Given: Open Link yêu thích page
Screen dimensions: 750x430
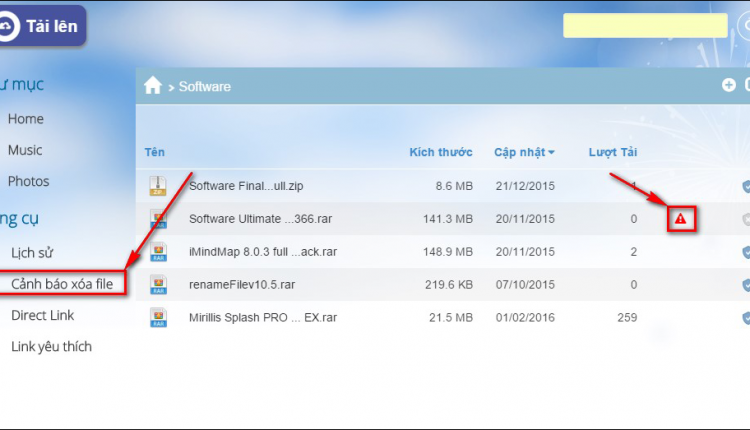Looking at the screenshot, I should coord(51,346).
